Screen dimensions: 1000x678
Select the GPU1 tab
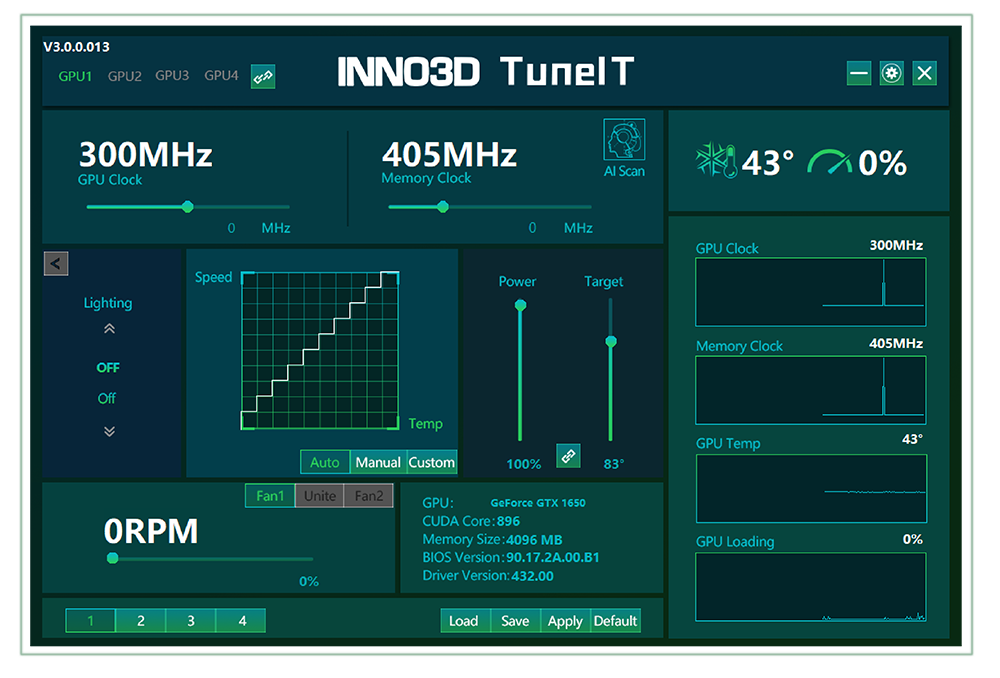pos(75,77)
